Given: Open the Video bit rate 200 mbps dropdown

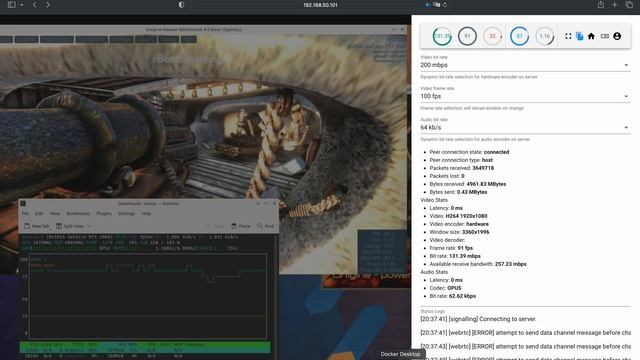Looking at the screenshot, I should (x=525, y=65).
